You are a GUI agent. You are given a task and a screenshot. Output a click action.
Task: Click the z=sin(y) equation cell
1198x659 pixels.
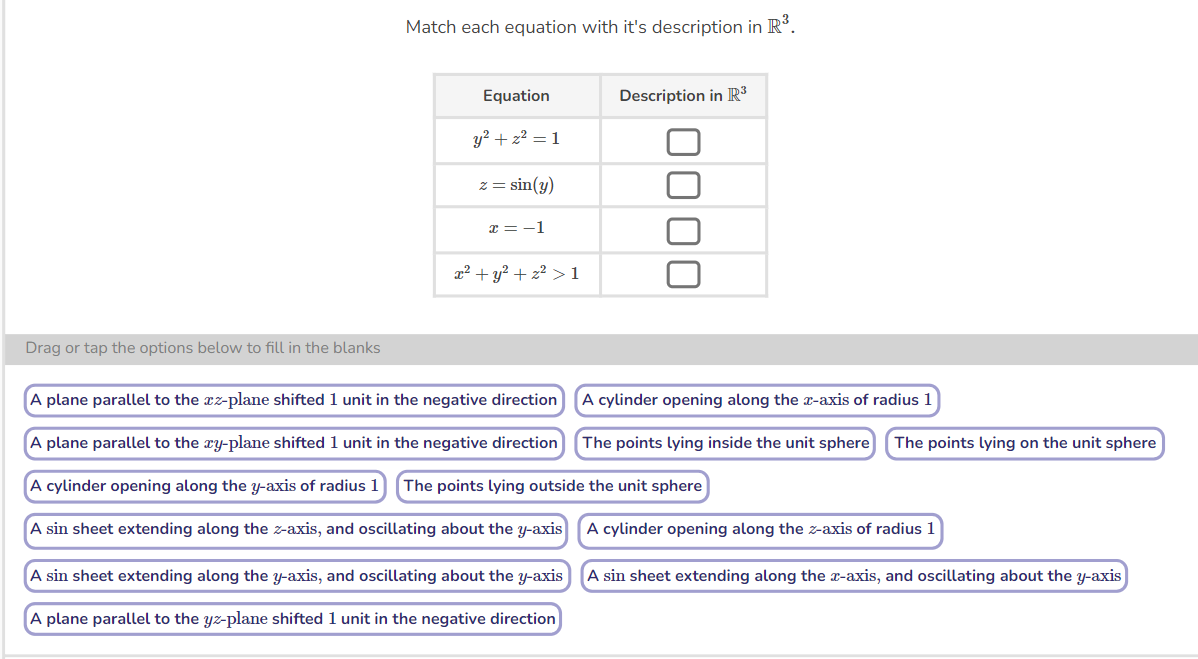(x=516, y=185)
